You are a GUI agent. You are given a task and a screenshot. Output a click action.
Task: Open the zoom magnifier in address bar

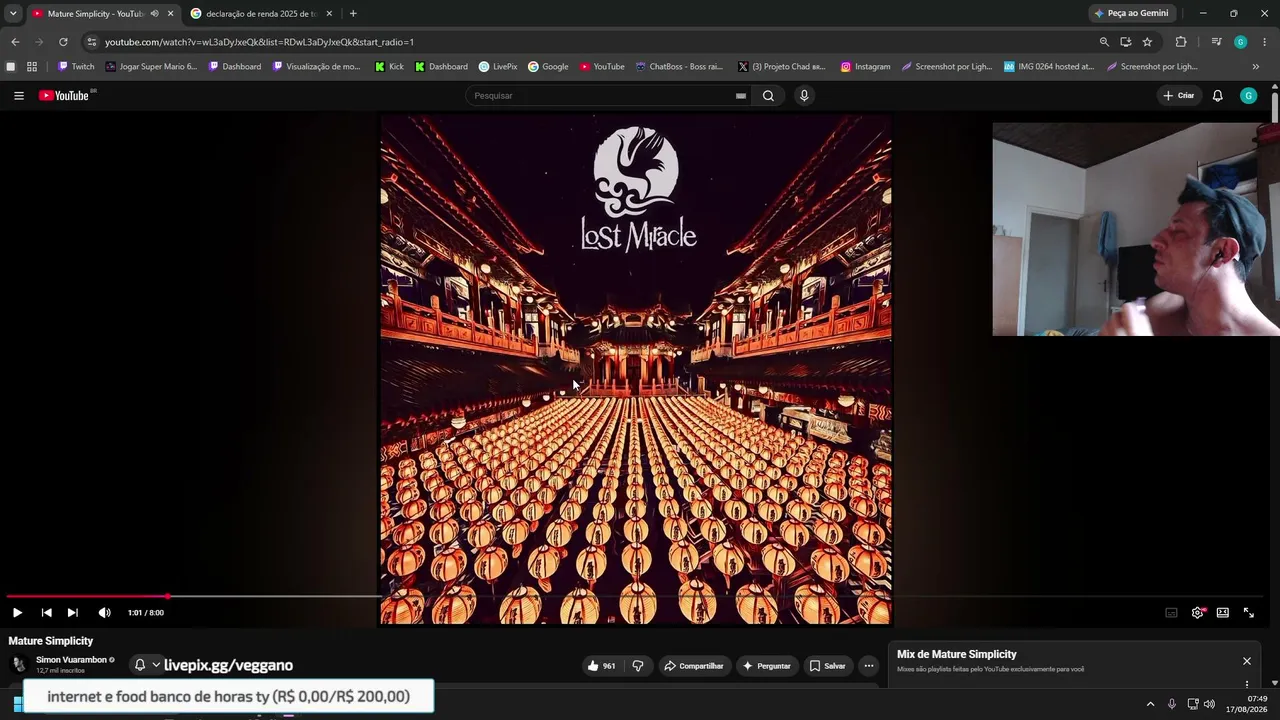[1104, 42]
